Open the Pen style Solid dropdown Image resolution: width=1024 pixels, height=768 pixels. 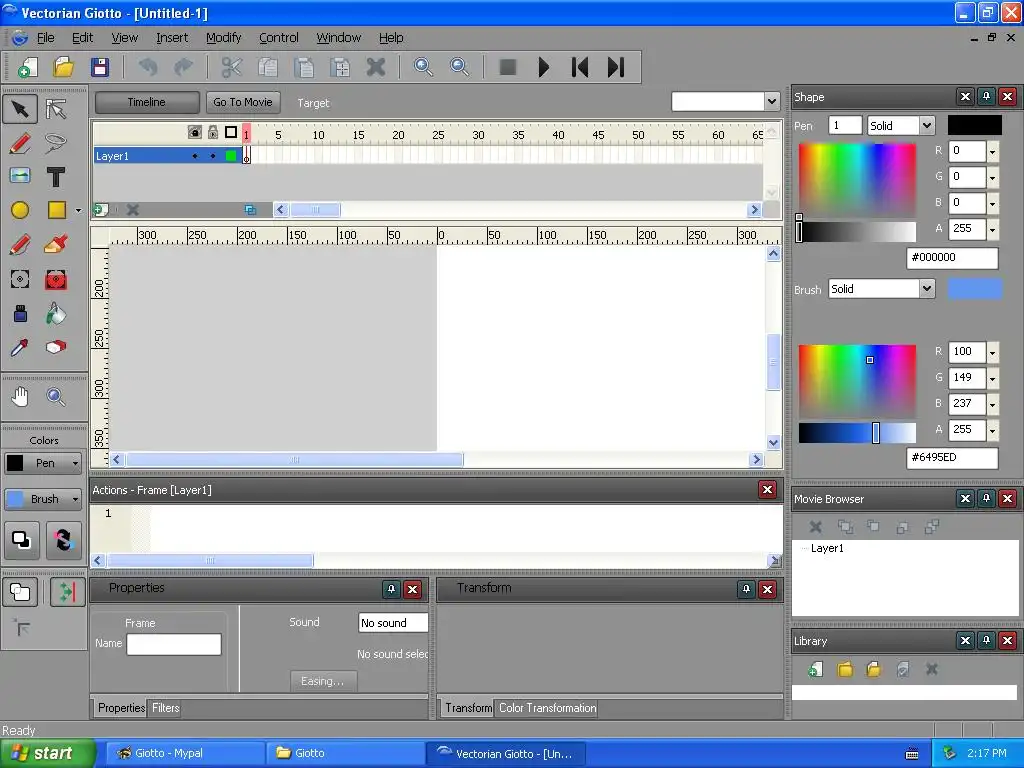pyautogui.click(x=927, y=125)
